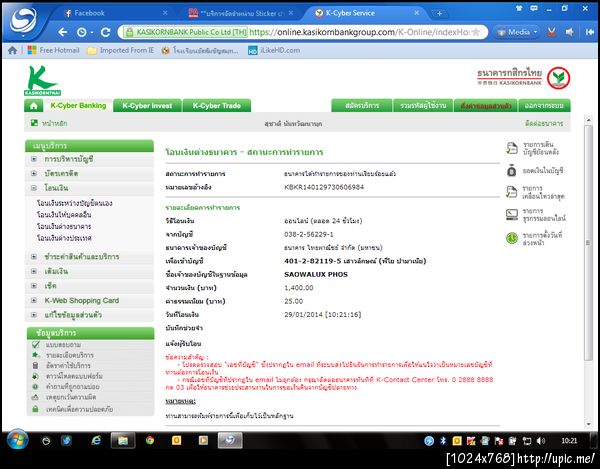The width and height of the screenshot is (600, 469).
Task: Click the logout button at the right end of the header
Action: click(544, 106)
